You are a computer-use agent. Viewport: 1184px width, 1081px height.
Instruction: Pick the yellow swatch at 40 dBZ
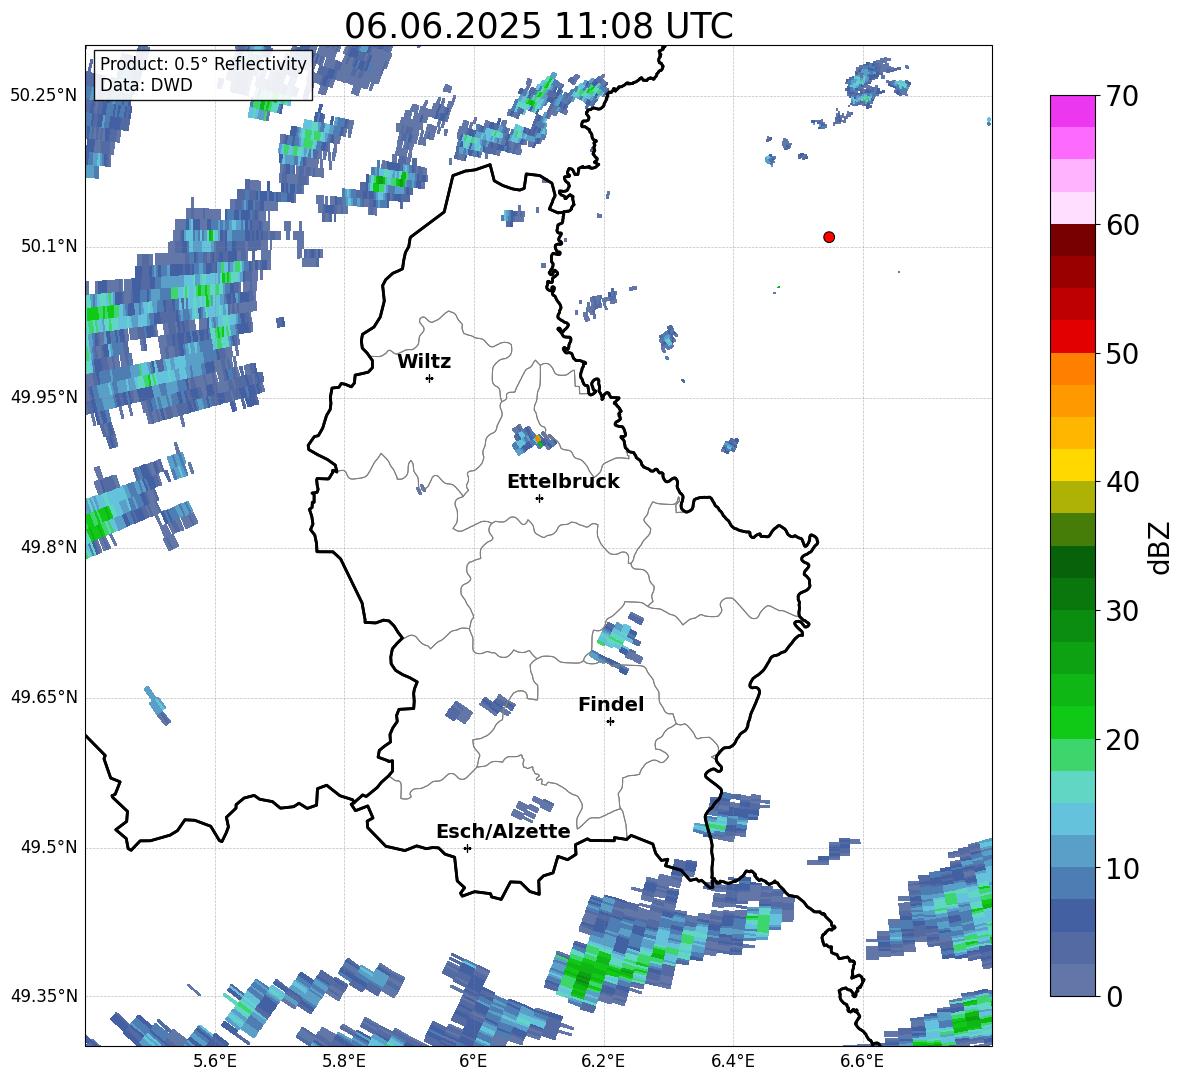[x=1072, y=465]
